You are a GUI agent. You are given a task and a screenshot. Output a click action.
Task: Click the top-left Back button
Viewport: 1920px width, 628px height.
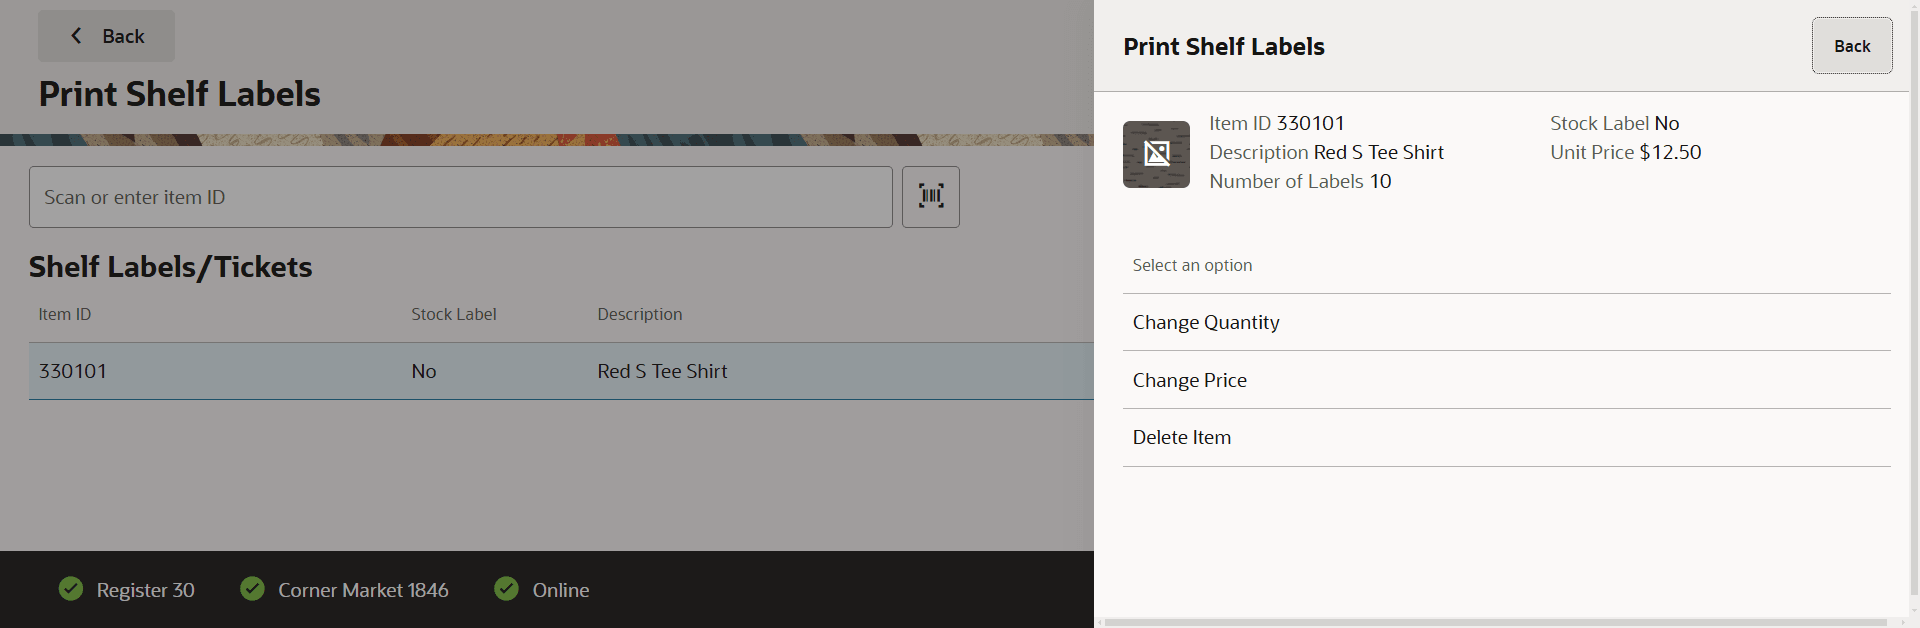click(x=106, y=36)
